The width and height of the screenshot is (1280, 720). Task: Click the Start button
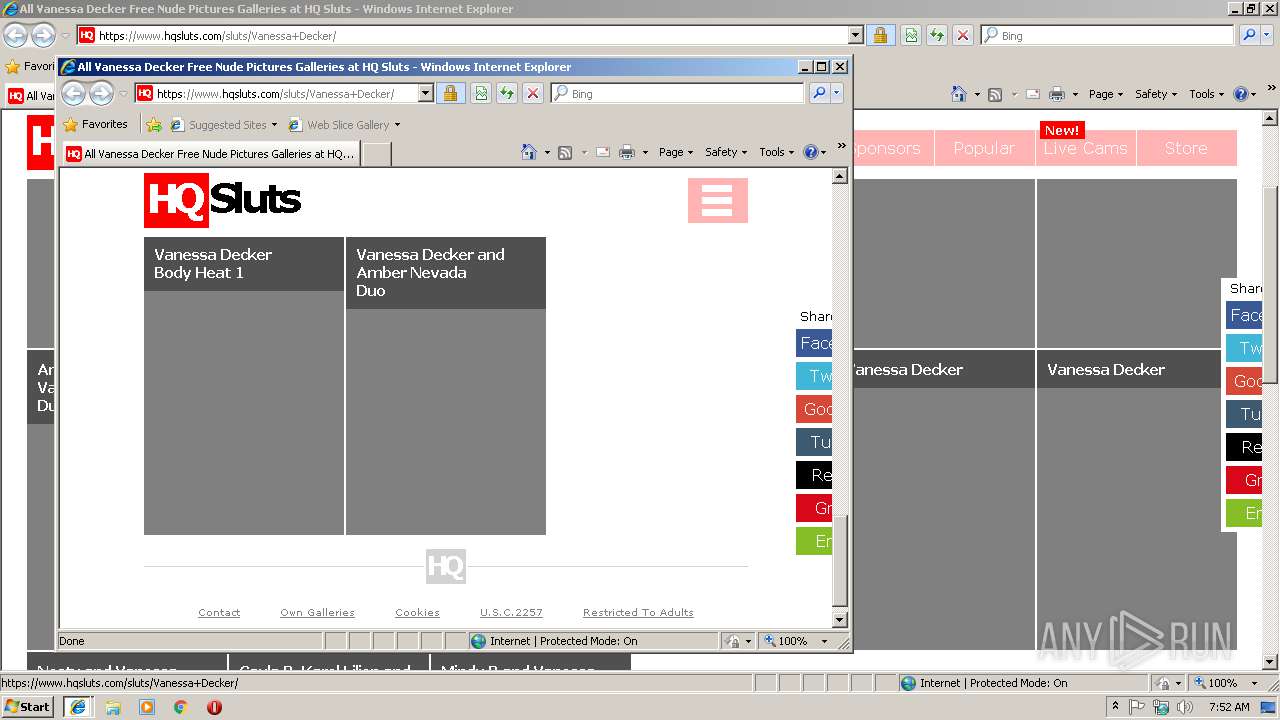(27, 707)
